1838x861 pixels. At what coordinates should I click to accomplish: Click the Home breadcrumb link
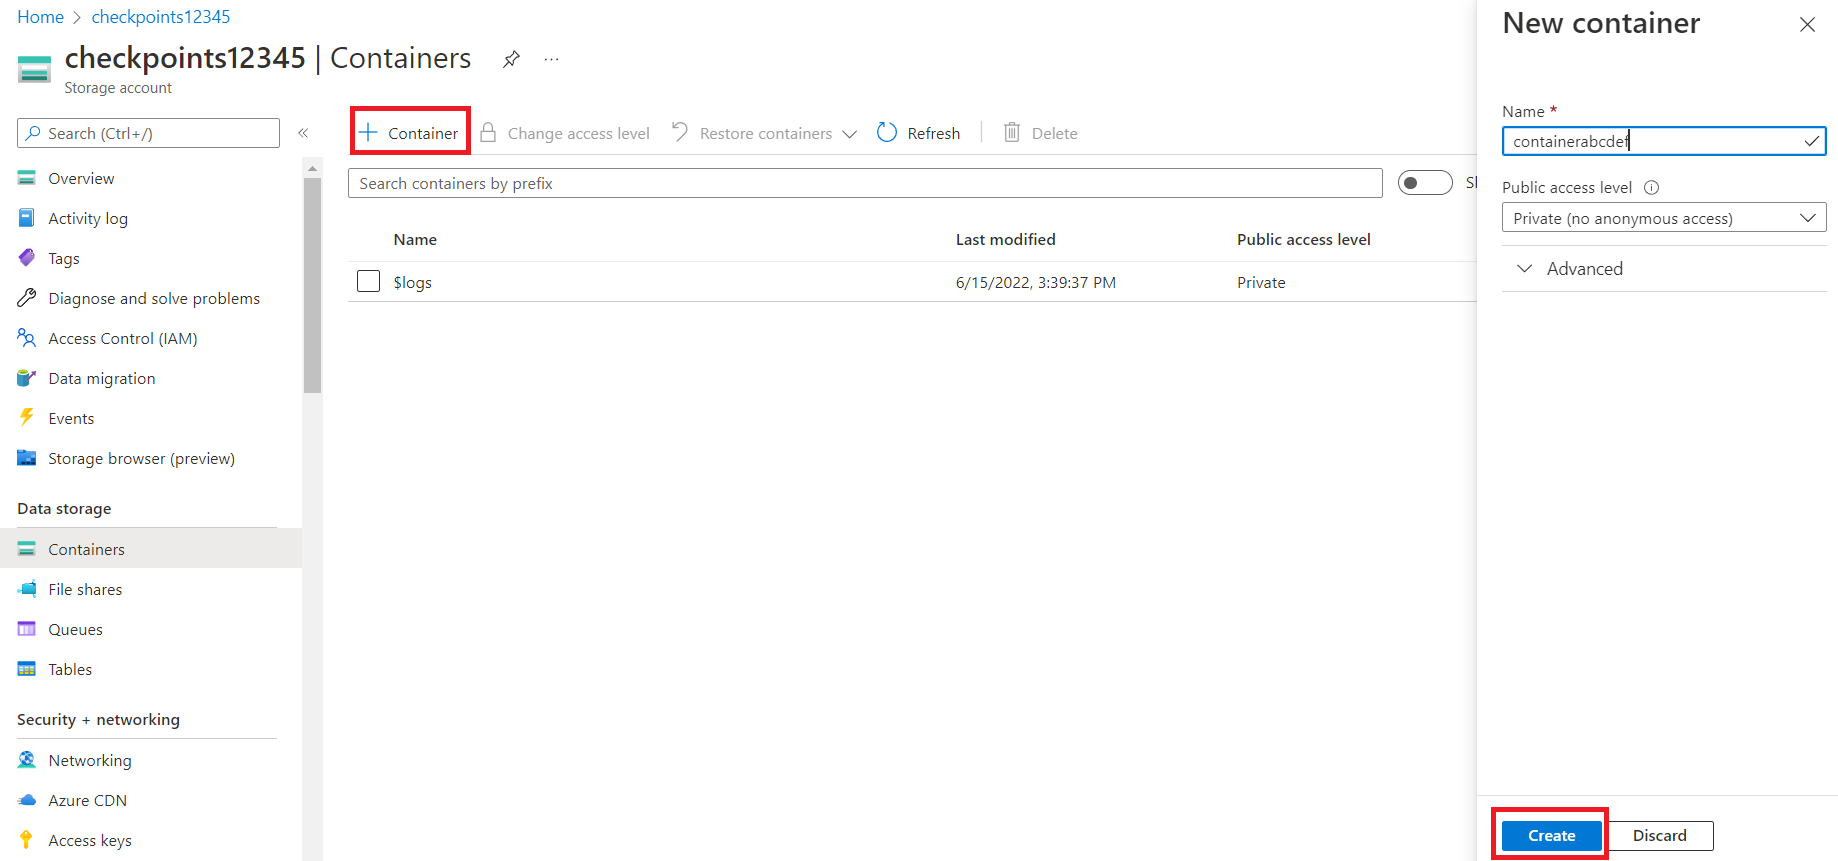point(40,17)
